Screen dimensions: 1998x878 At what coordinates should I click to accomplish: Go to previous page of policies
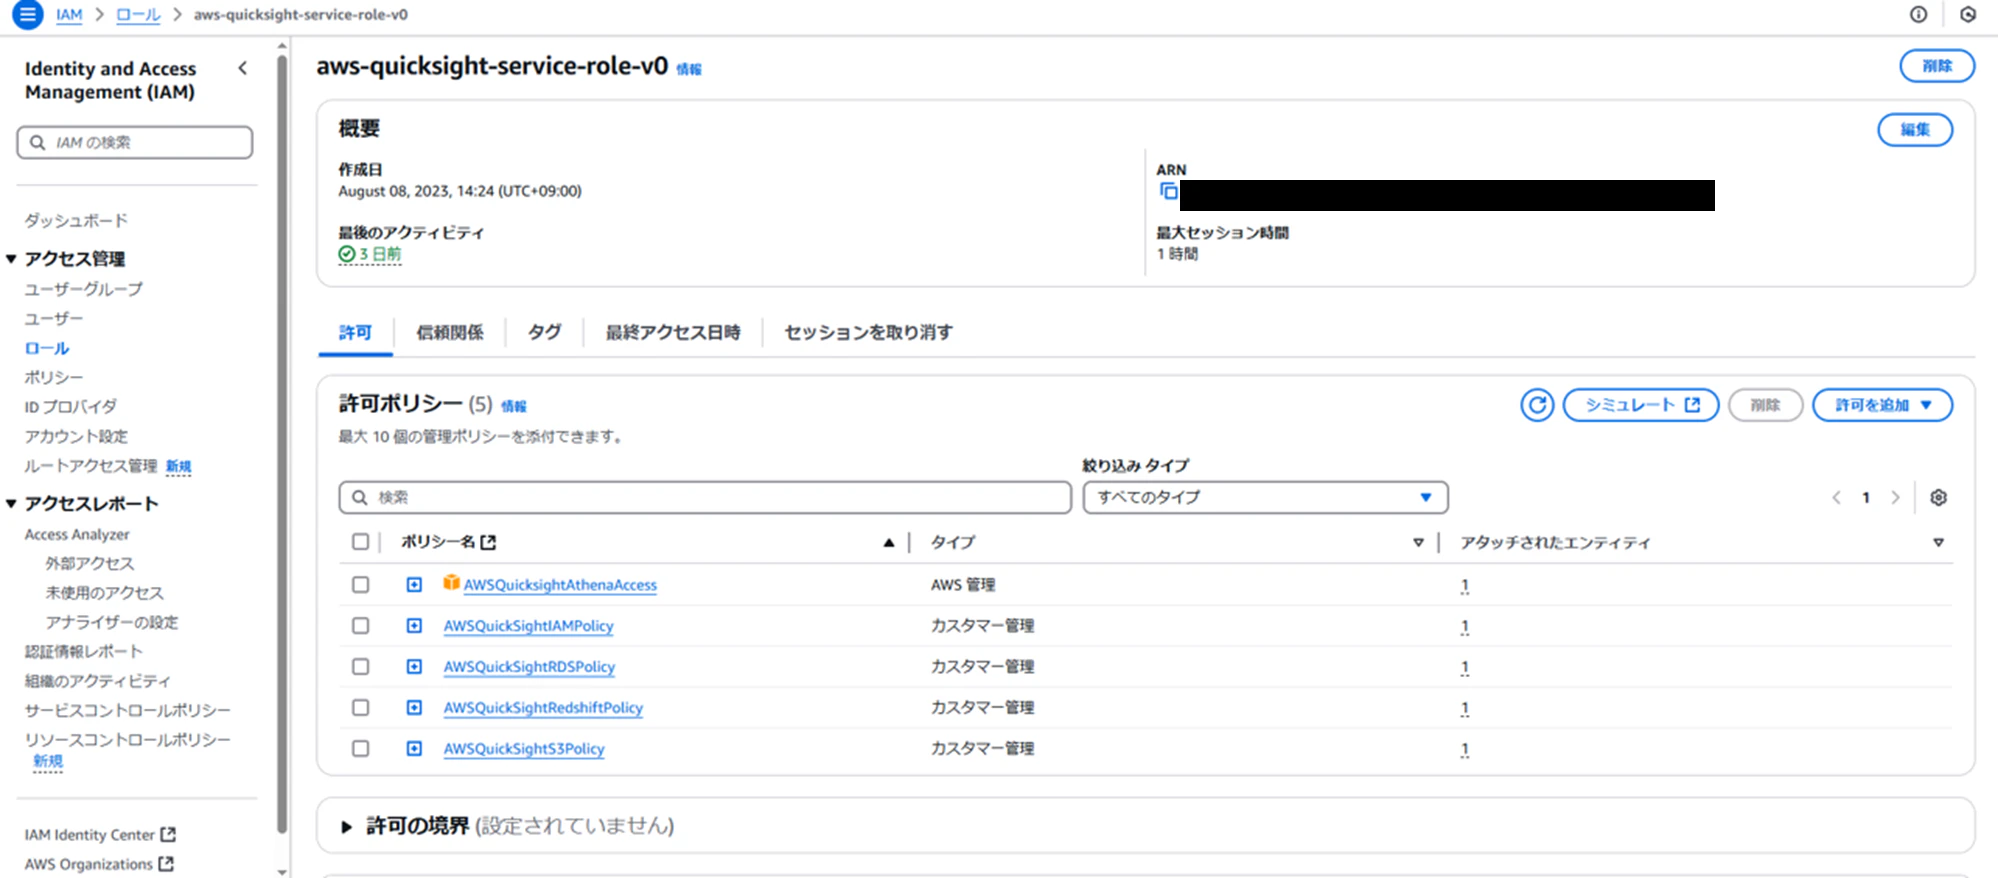(x=1836, y=497)
